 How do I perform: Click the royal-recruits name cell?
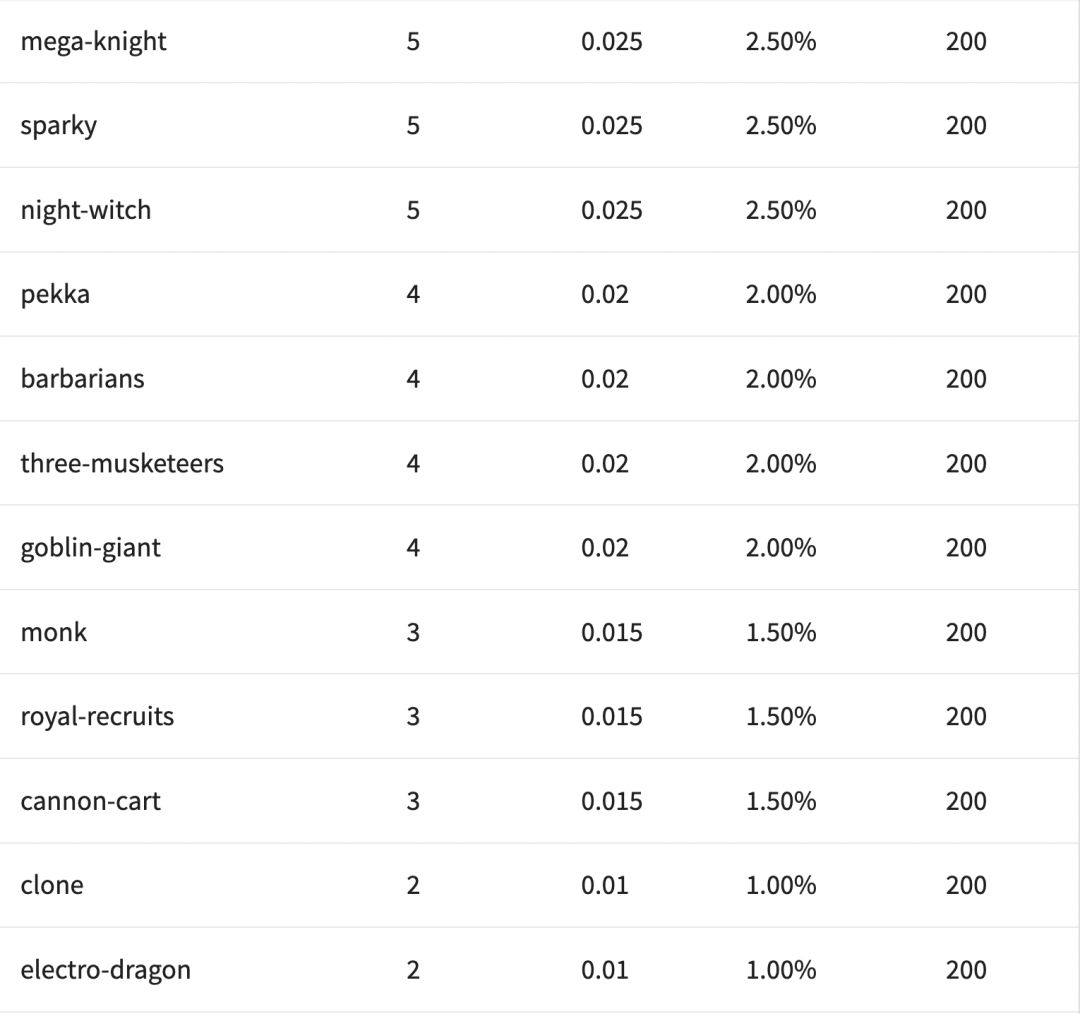[x=97, y=716]
